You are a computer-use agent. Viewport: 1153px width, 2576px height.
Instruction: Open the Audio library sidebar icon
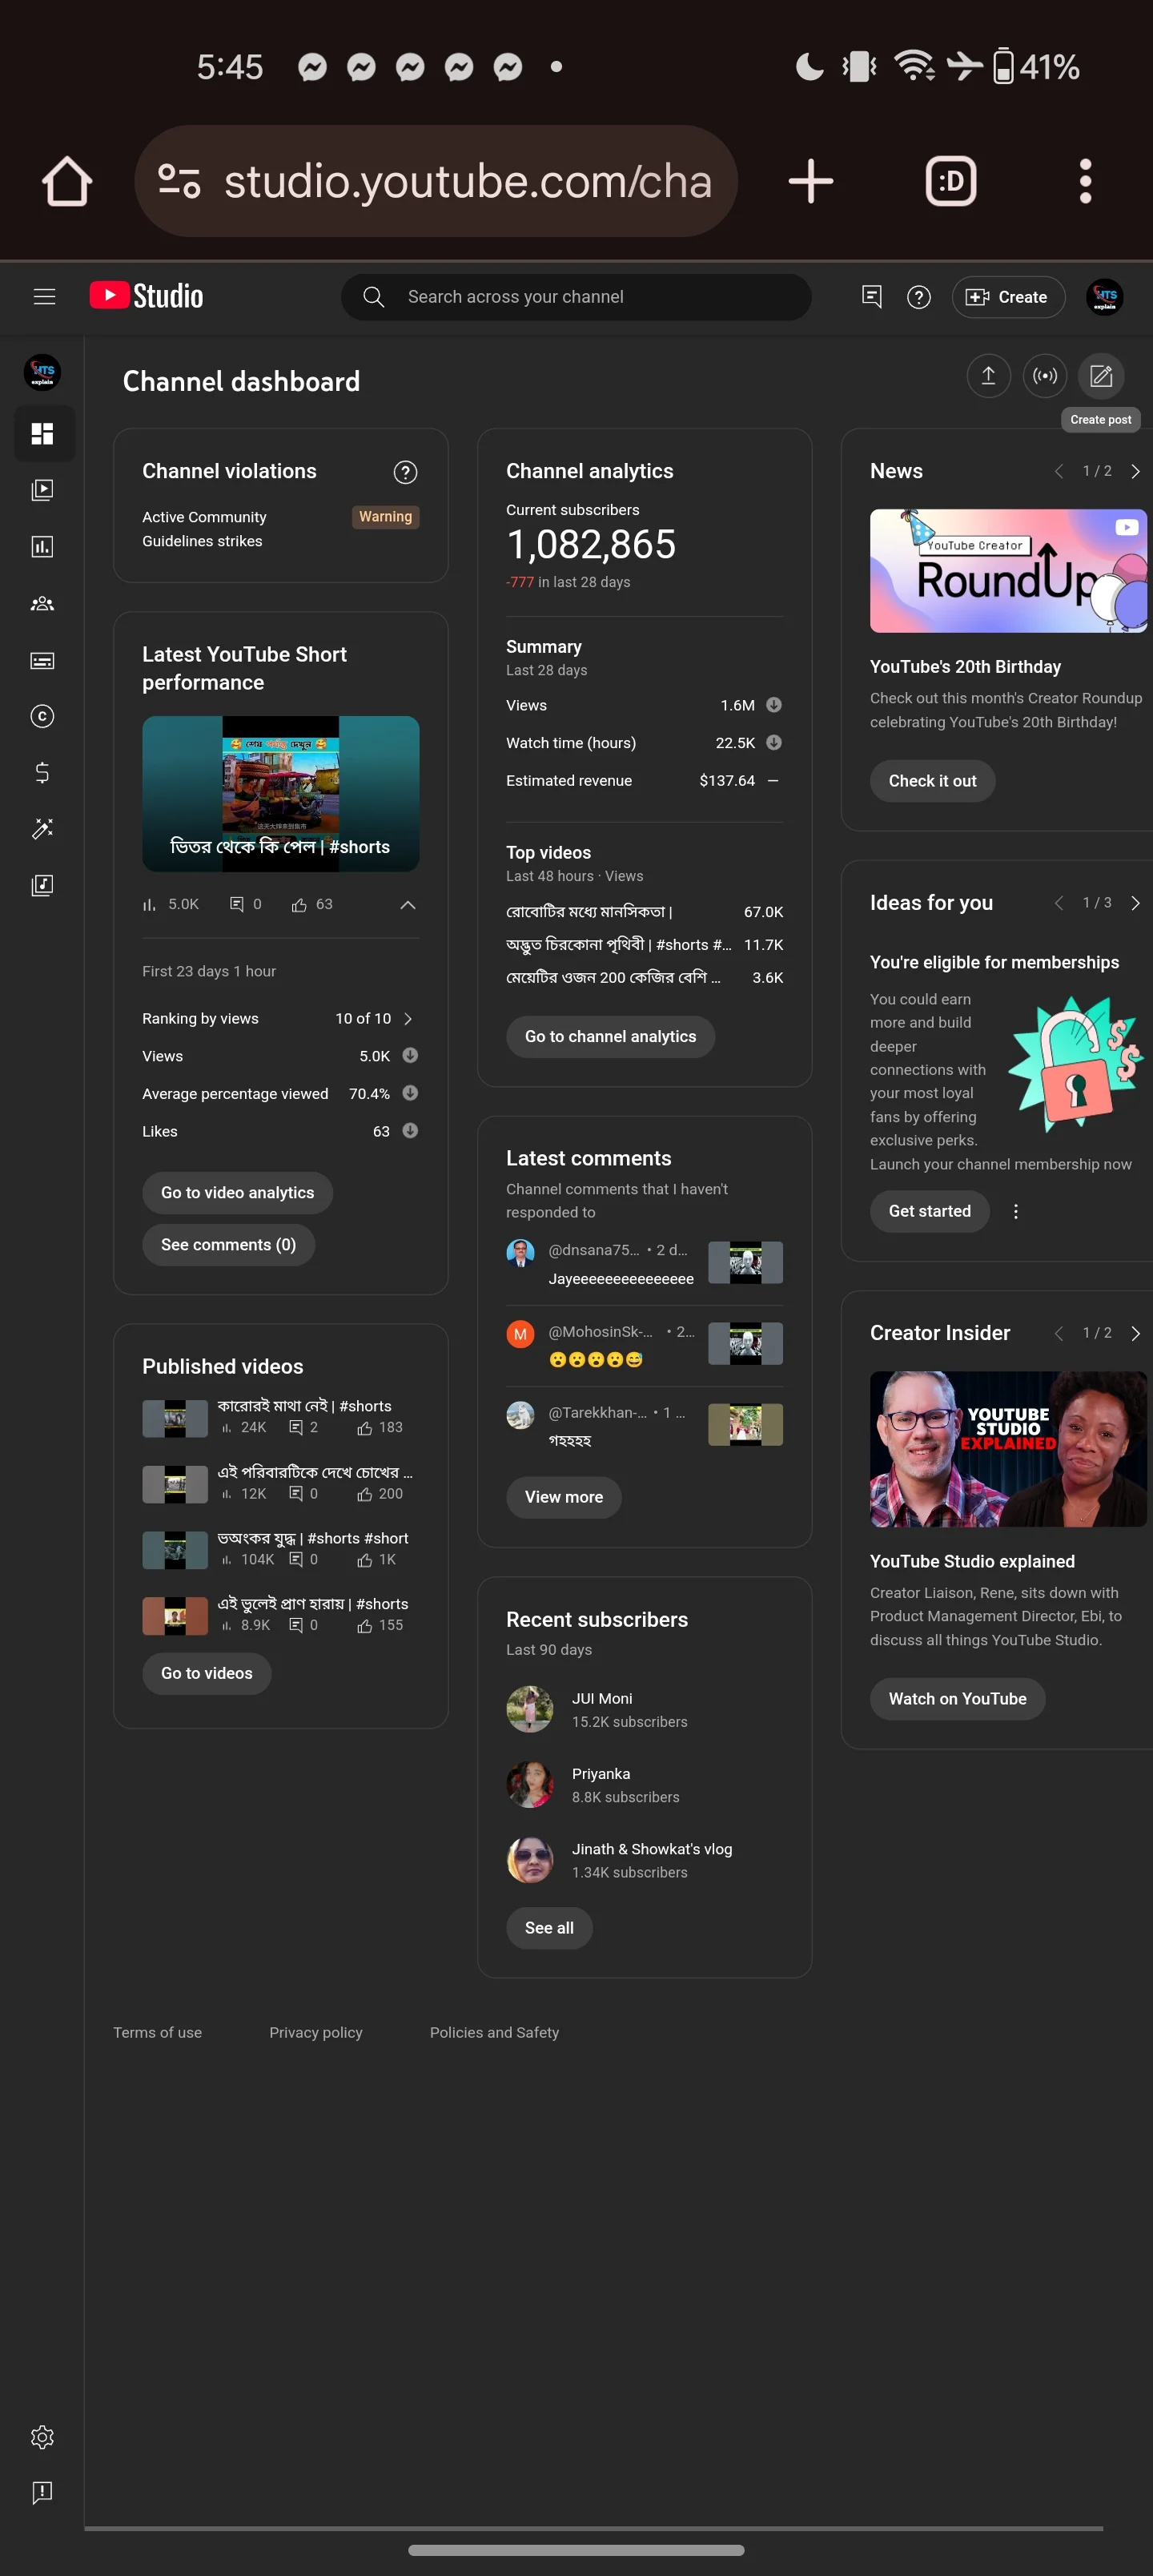[x=42, y=885]
